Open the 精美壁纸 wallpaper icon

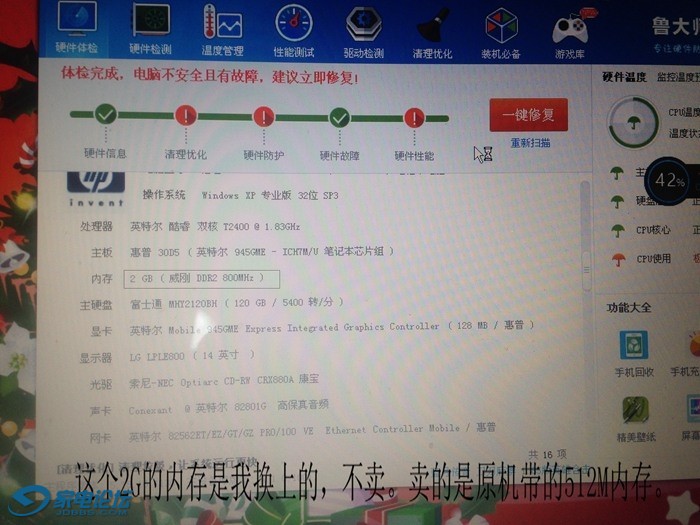(x=636, y=410)
